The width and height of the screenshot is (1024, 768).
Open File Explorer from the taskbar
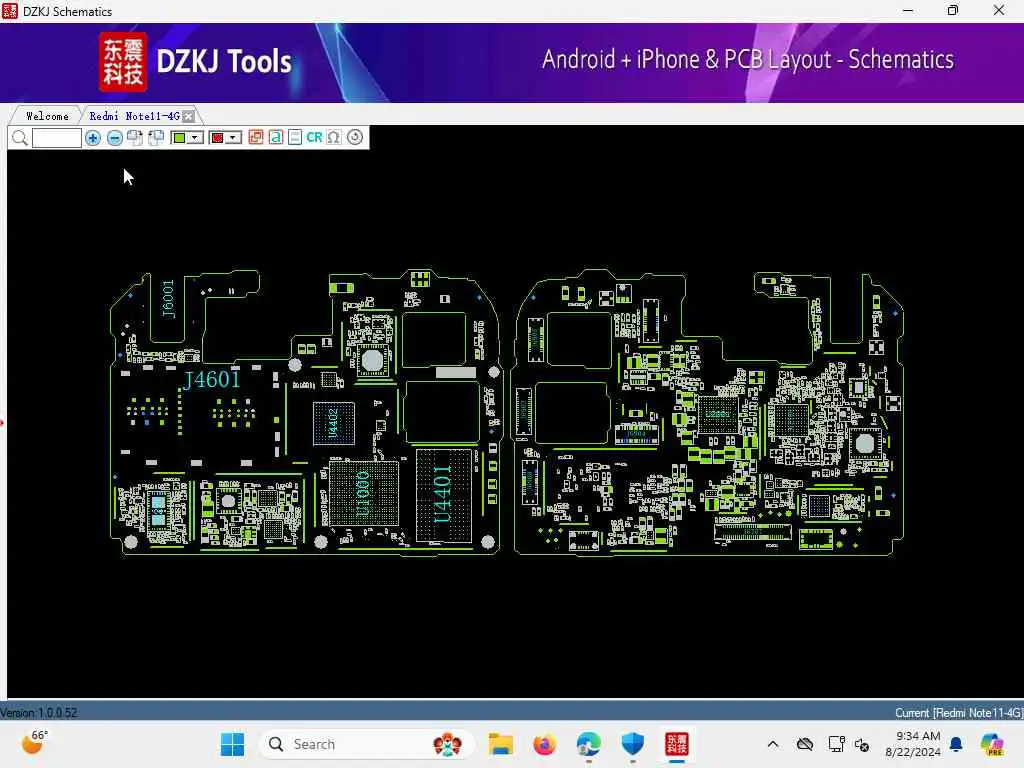[501, 744]
